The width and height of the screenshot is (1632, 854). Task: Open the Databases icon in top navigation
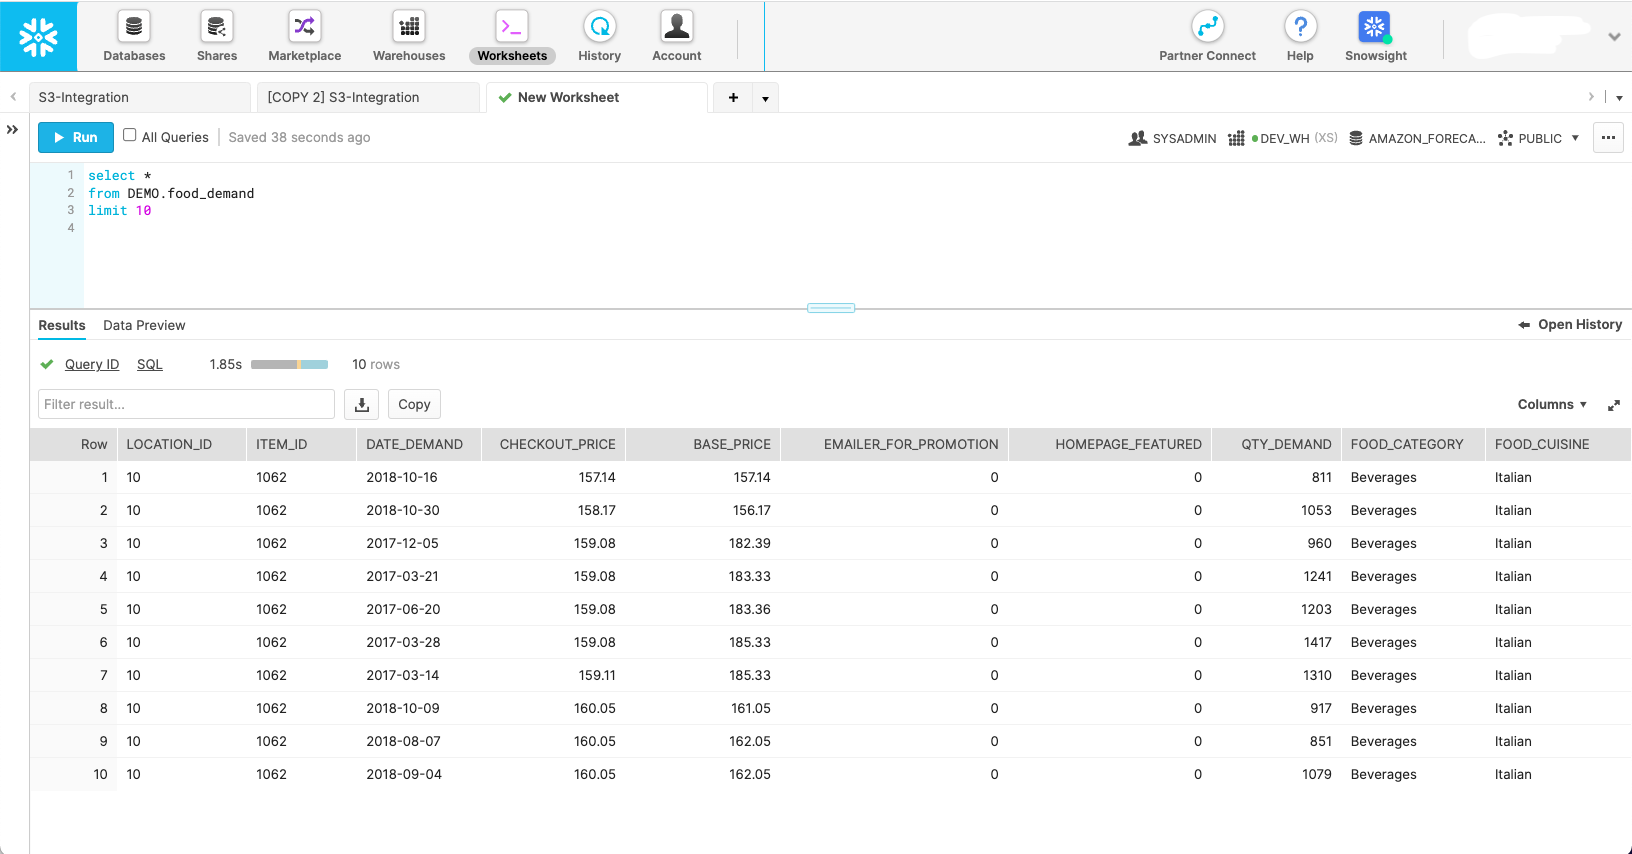(x=134, y=28)
